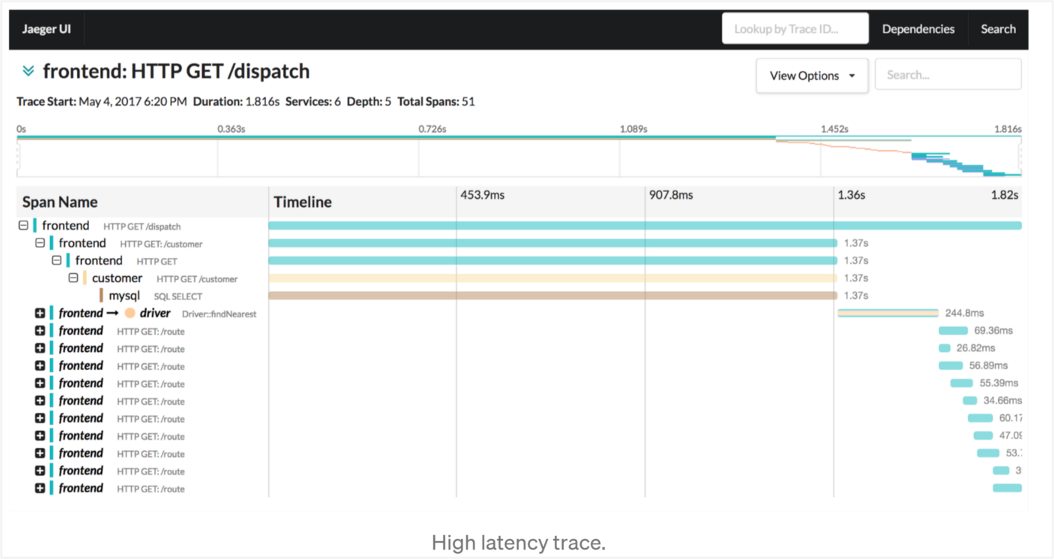Image resolution: width=1054 pixels, height=560 pixels.
Task: Expand the /route span lasting 34.66ms
Action: pyautogui.click(x=40, y=401)
